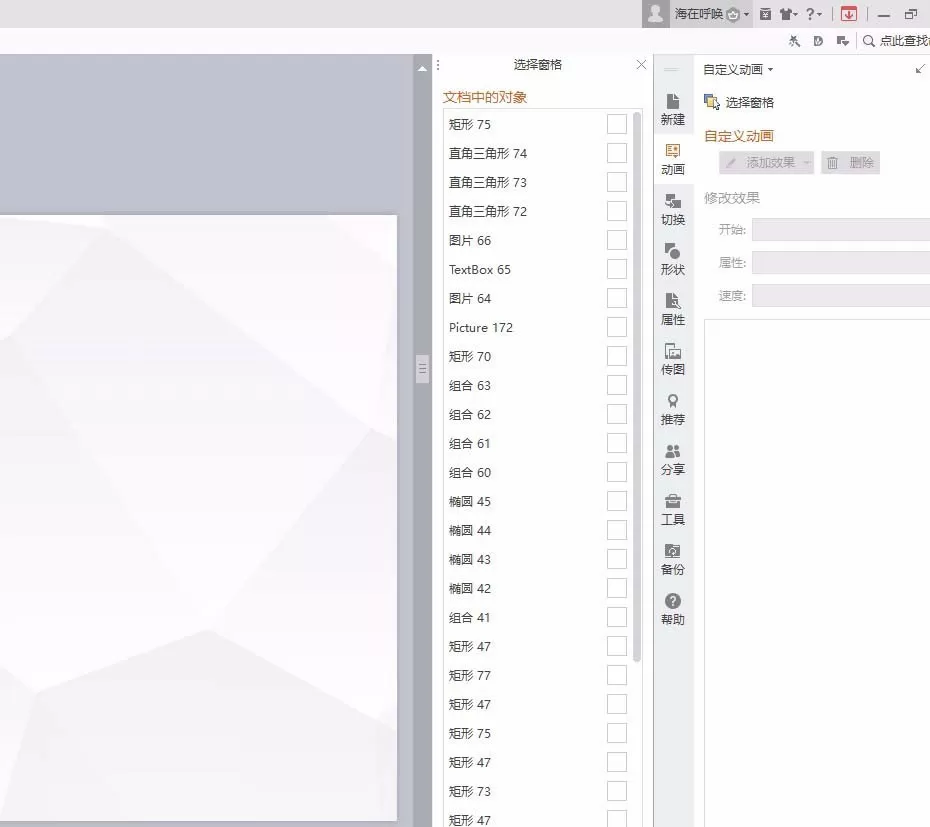Open the 属性 combo box

(841, 263)
